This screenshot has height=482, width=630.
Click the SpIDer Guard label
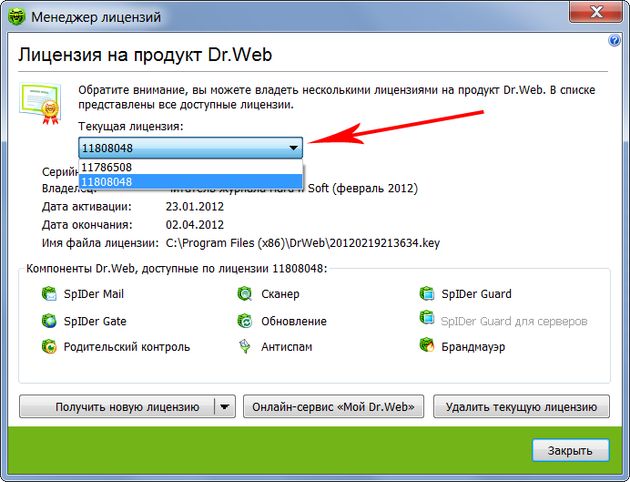click(x=476, y=294)
